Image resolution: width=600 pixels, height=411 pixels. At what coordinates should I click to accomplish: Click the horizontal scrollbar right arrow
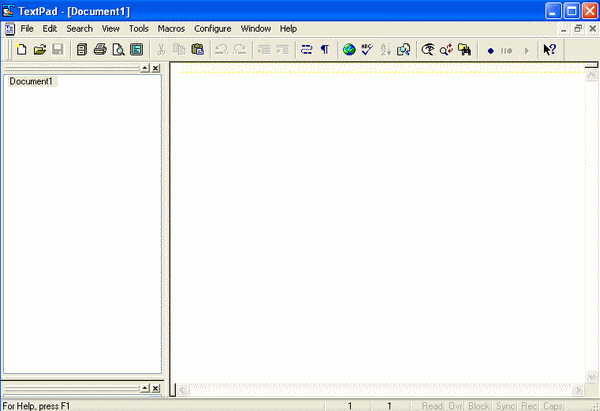[x=578, y=390]
